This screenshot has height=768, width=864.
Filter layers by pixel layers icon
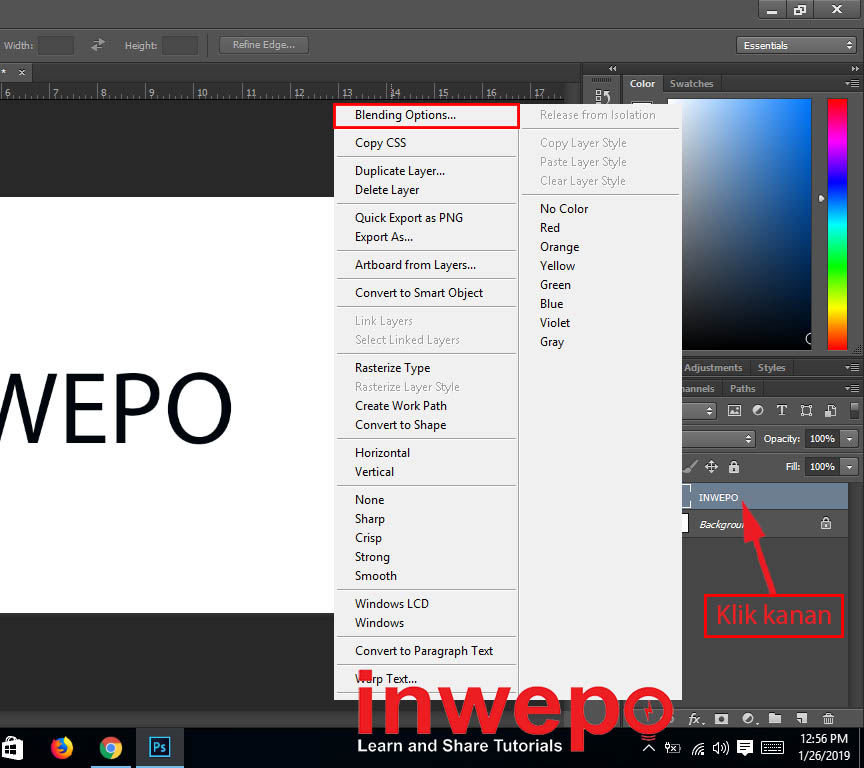click(x=734, y=411)
